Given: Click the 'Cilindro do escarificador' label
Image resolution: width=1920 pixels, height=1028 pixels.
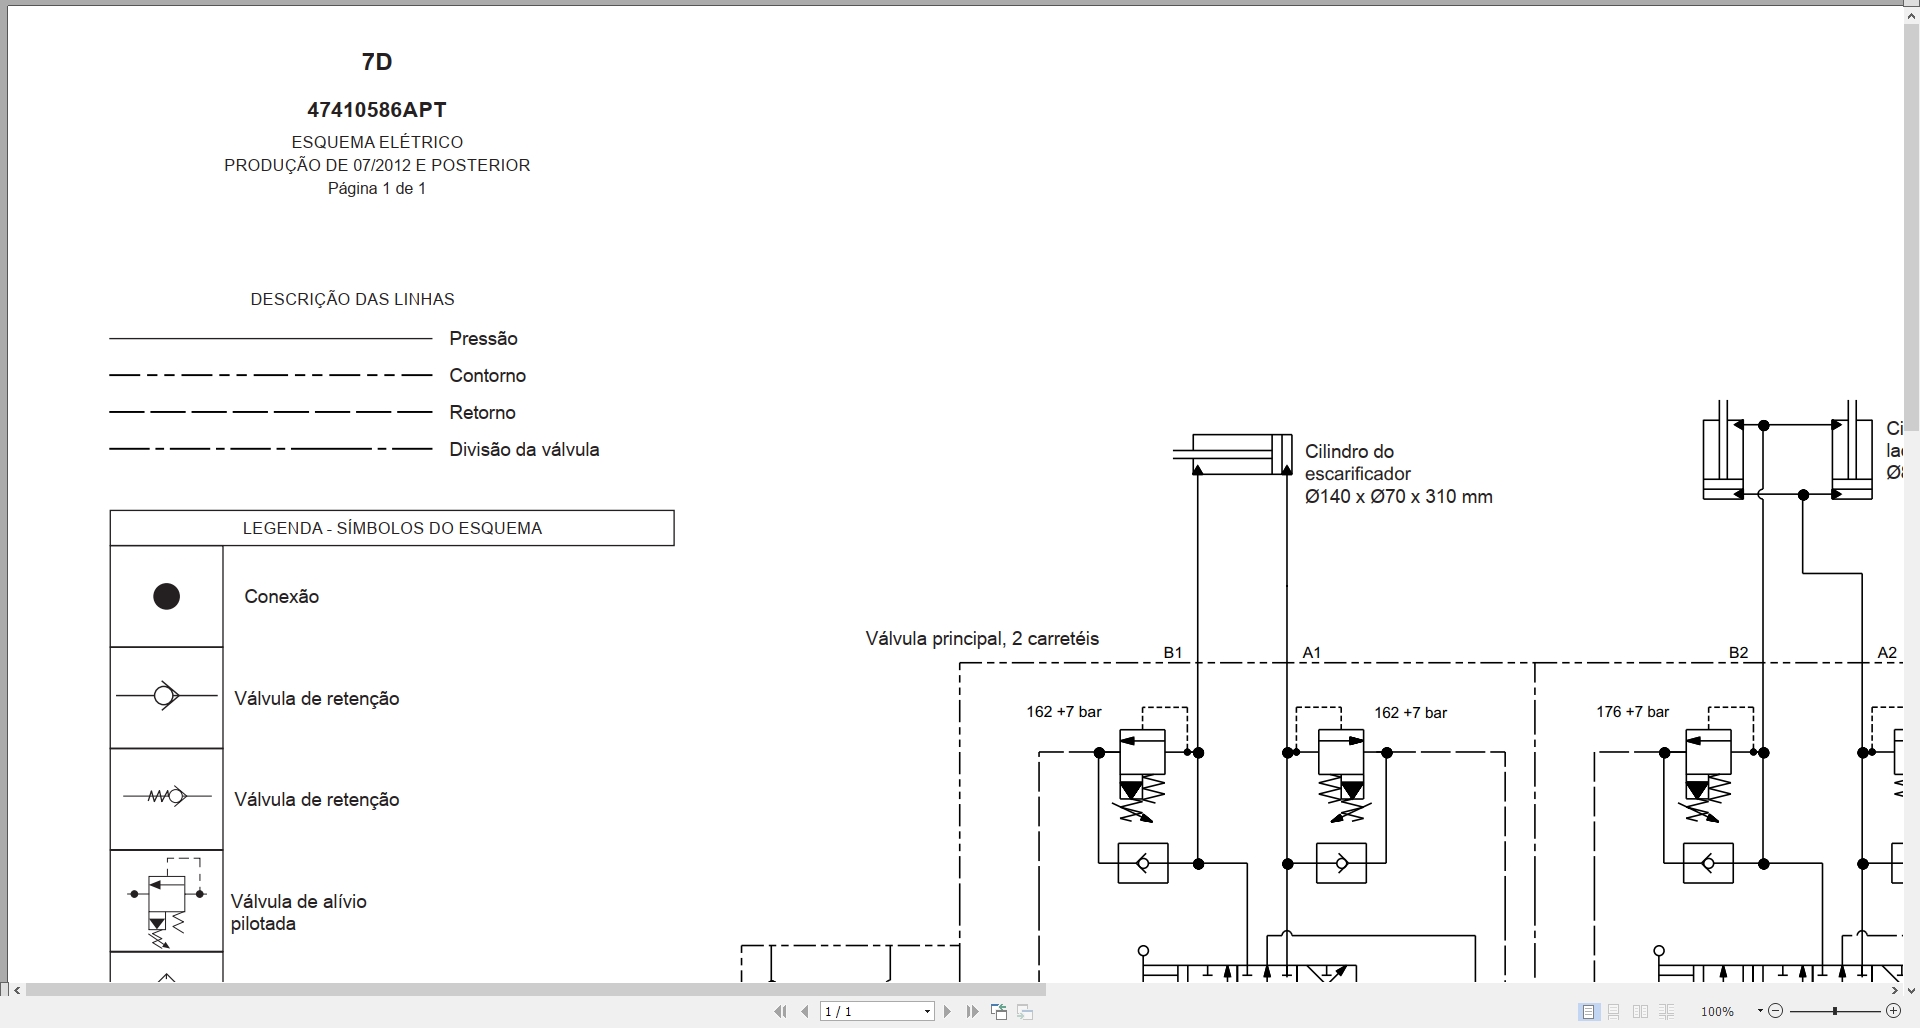Looking at the screenshot, I should [1358, 462].
